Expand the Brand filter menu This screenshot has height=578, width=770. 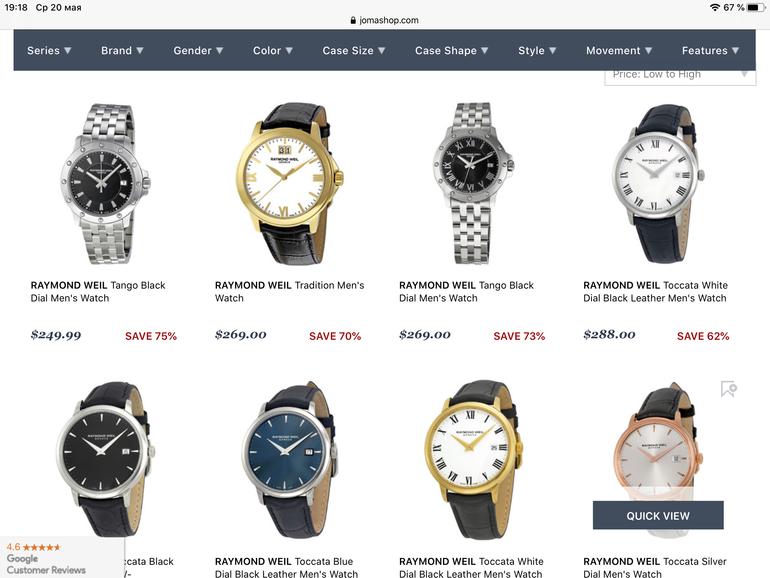[122, 51]
